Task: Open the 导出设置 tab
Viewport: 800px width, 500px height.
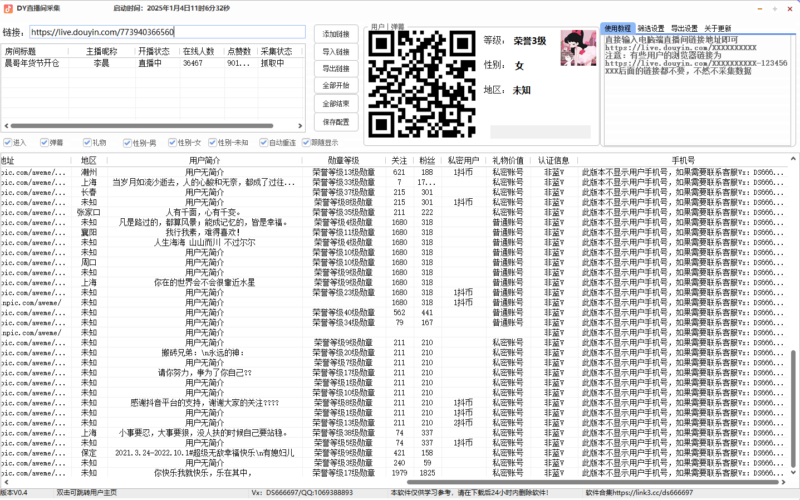Action: click(x=684, y=29)
